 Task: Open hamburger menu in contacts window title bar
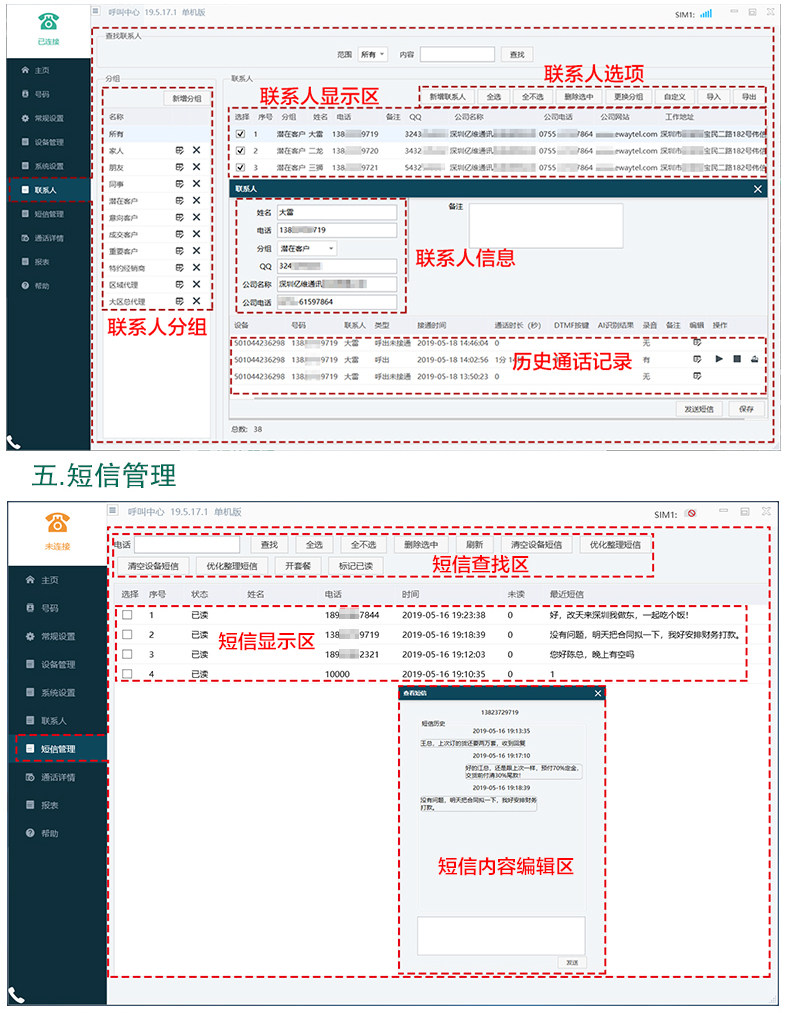coord(96,11)
